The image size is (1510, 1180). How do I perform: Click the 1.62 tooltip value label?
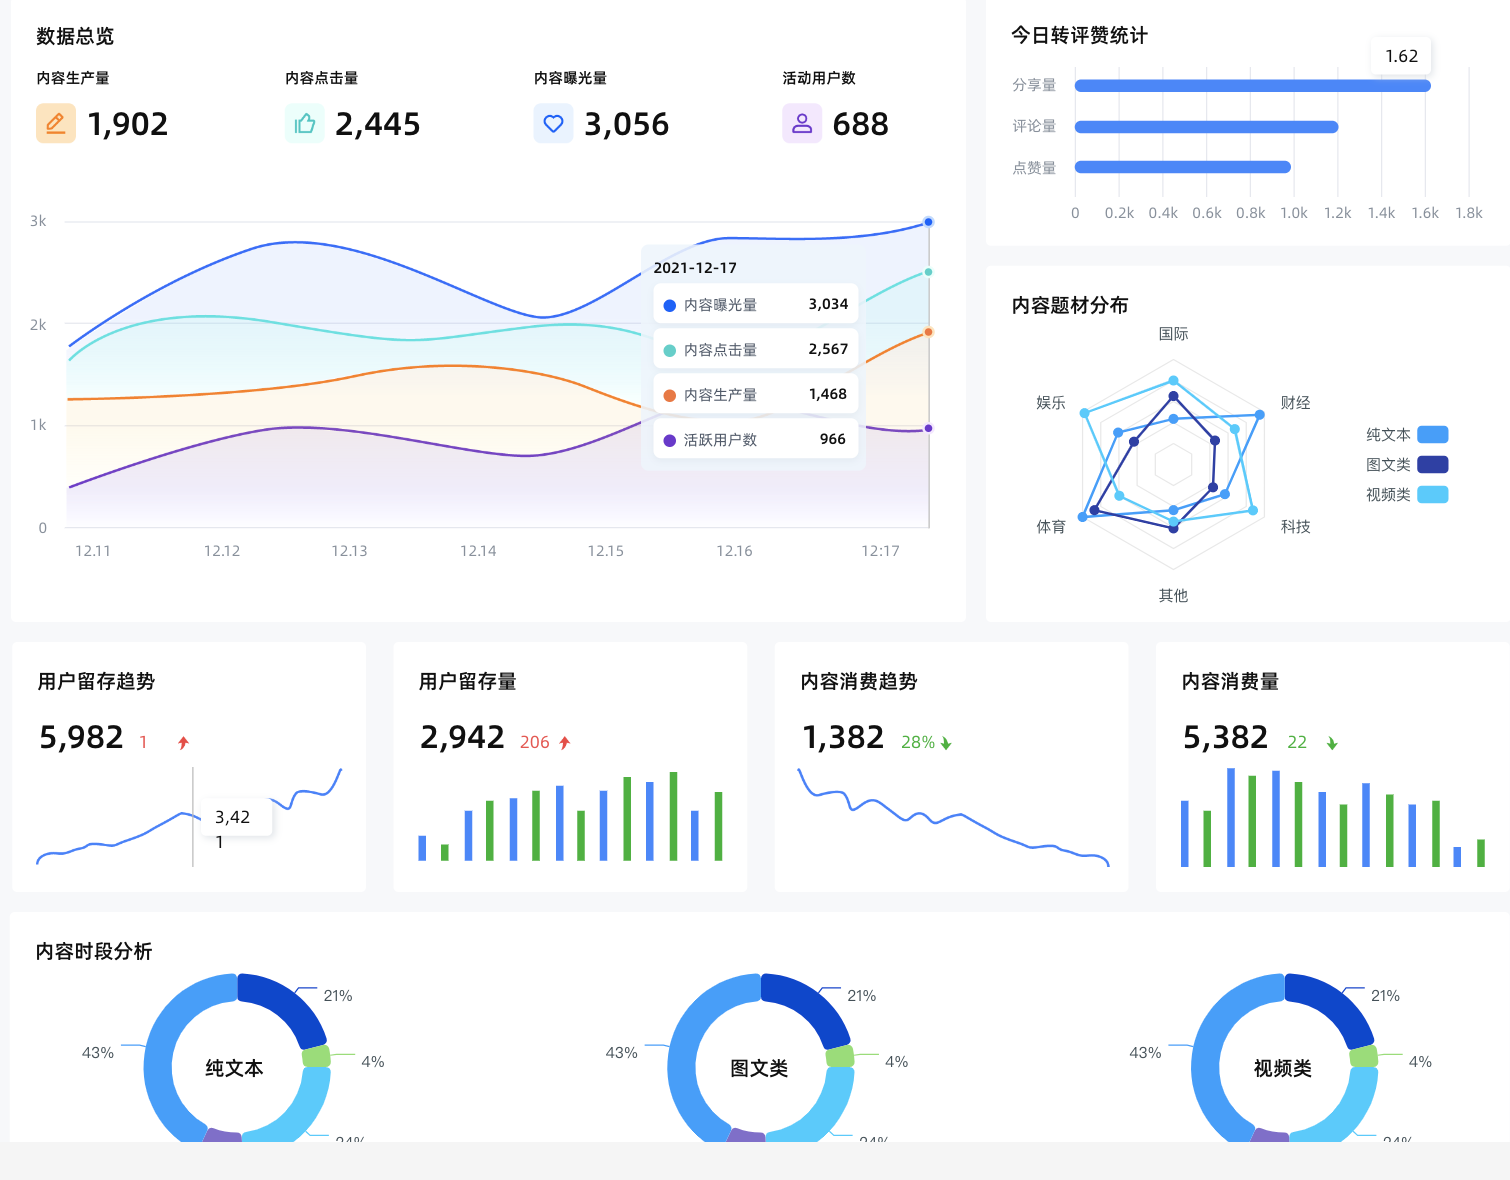(x=1401, y=56)
